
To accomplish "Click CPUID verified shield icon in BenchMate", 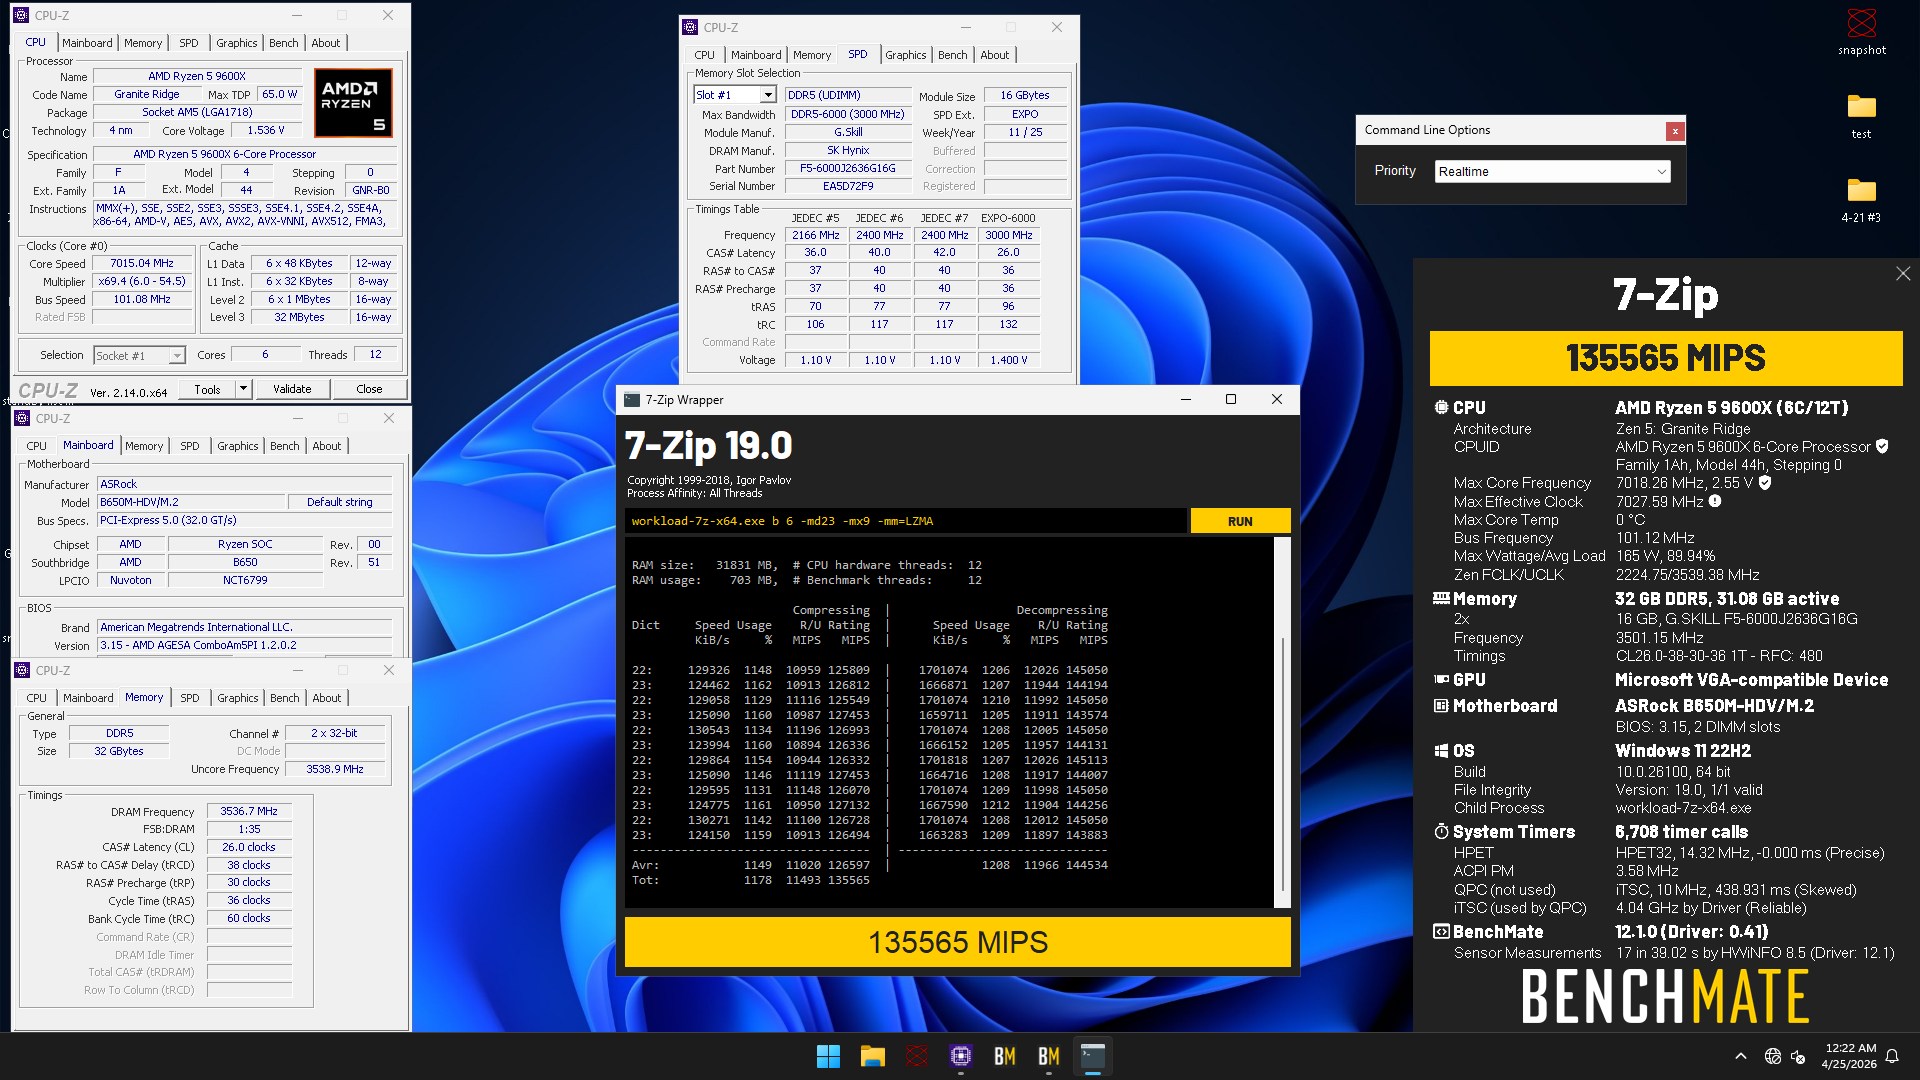I will [1882, 446].
